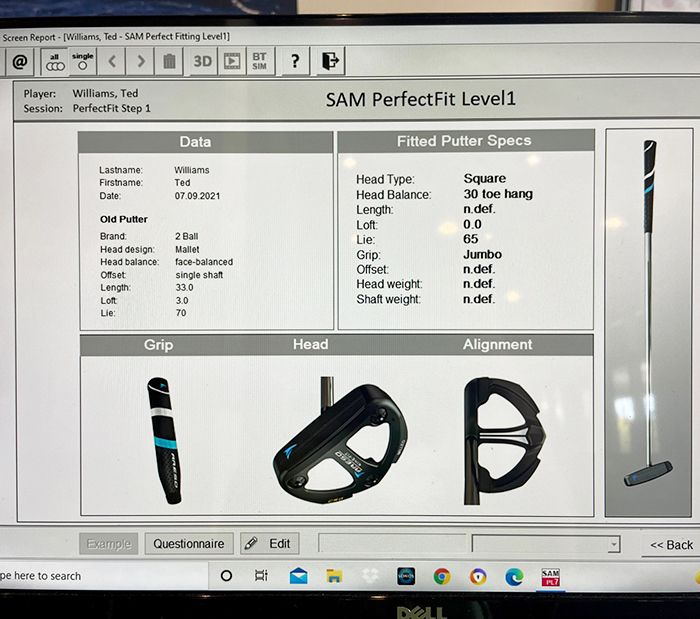Click the 'Fitted Putter Specs' header

(464, 141)
